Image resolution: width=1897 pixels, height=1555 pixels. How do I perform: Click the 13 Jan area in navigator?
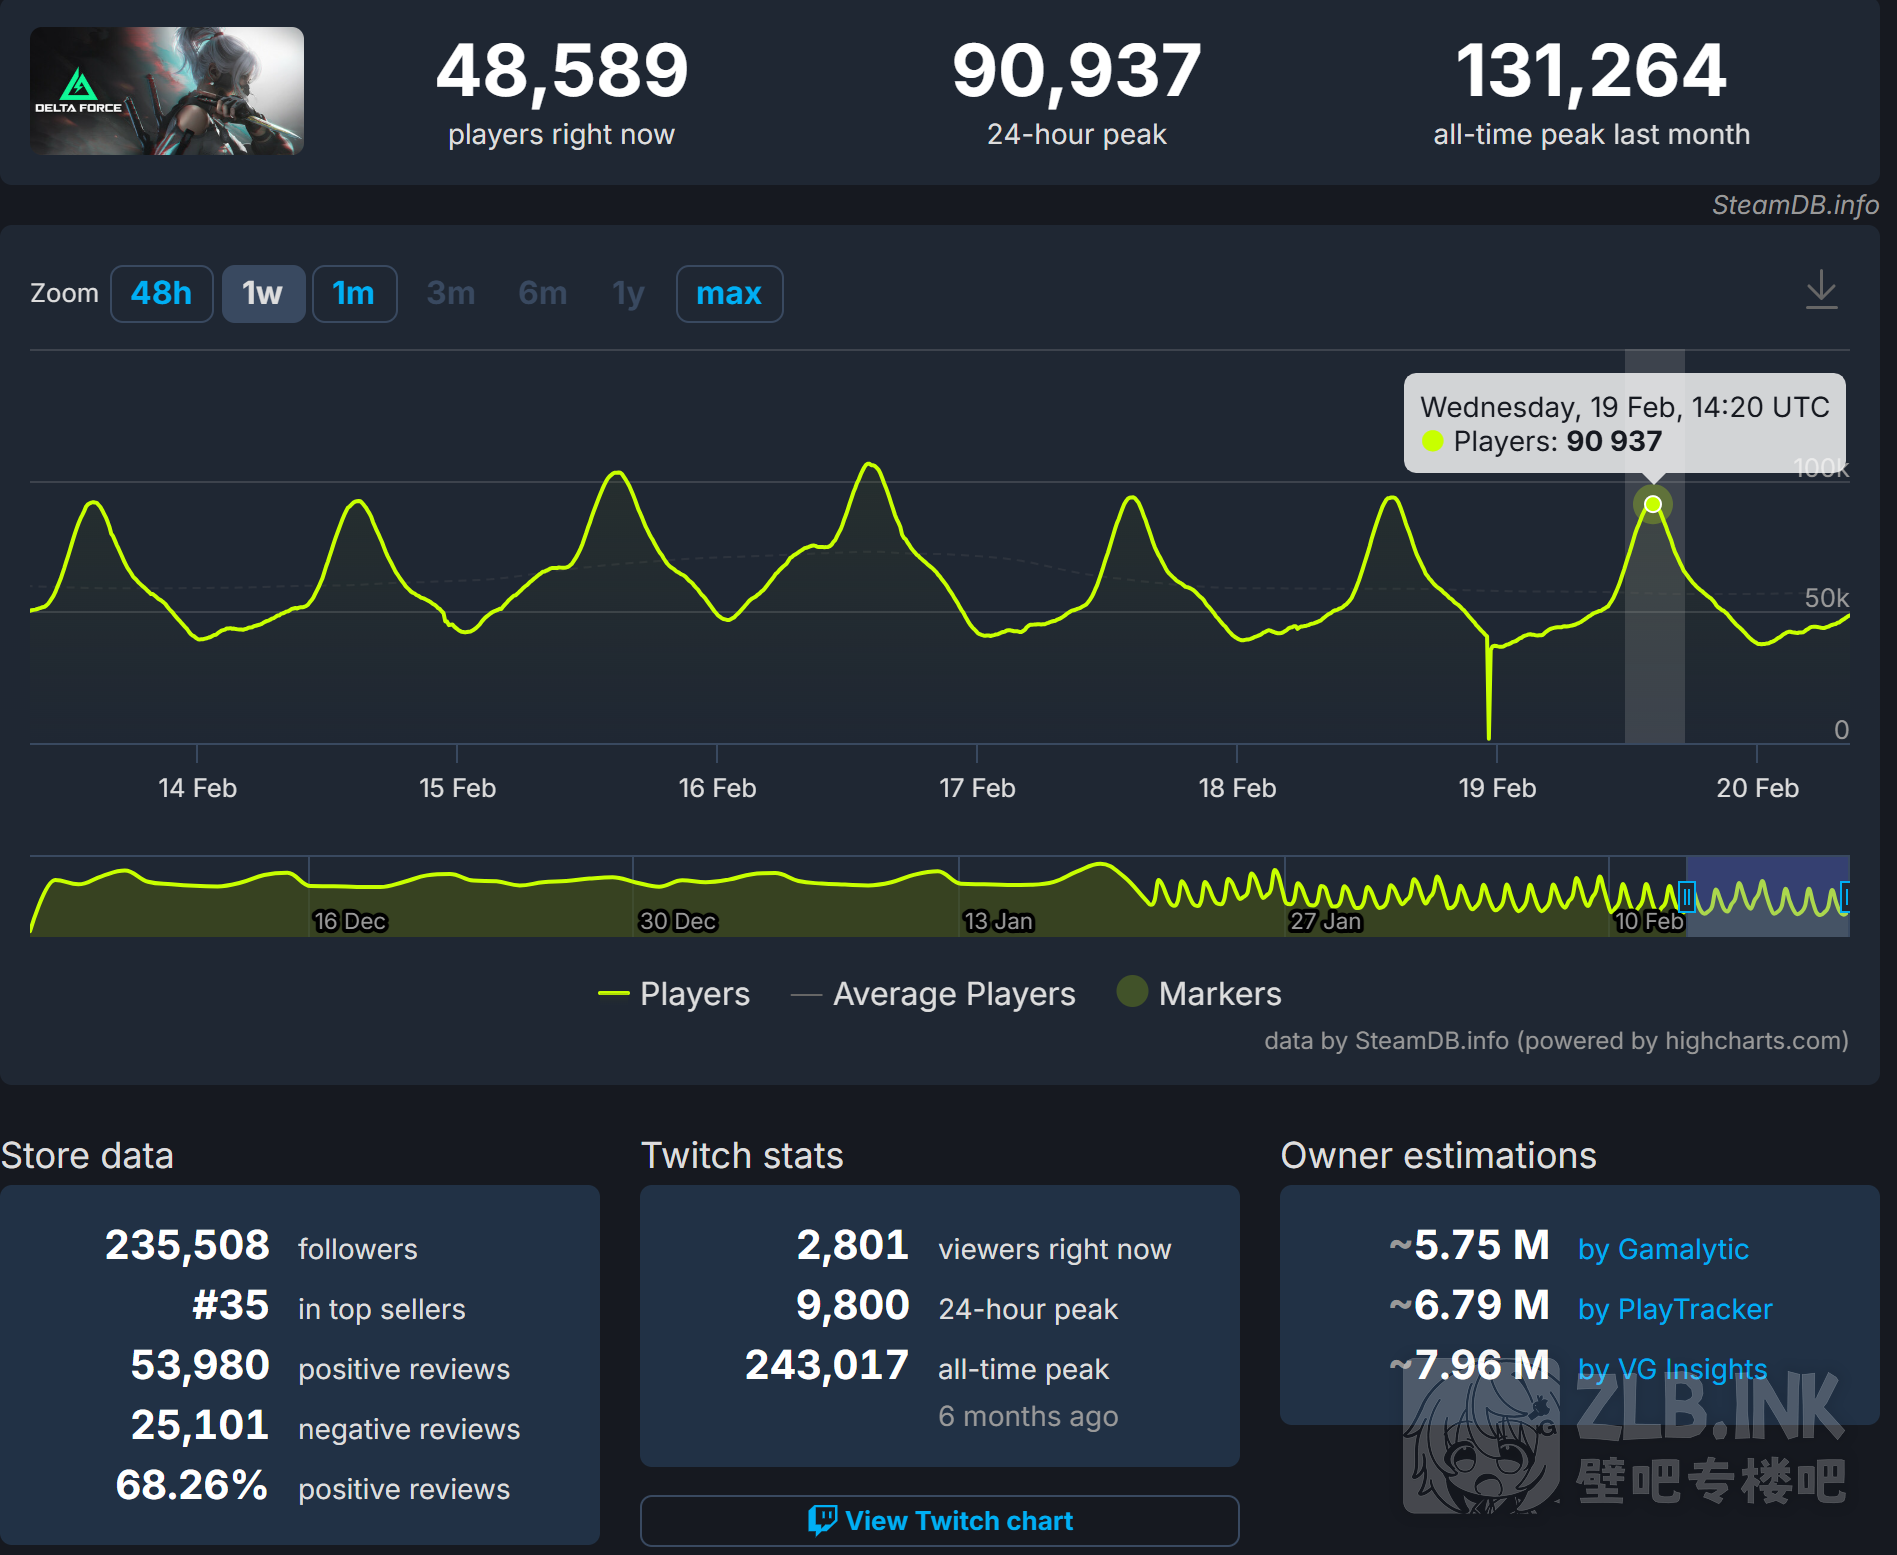[x=997, y=921]
